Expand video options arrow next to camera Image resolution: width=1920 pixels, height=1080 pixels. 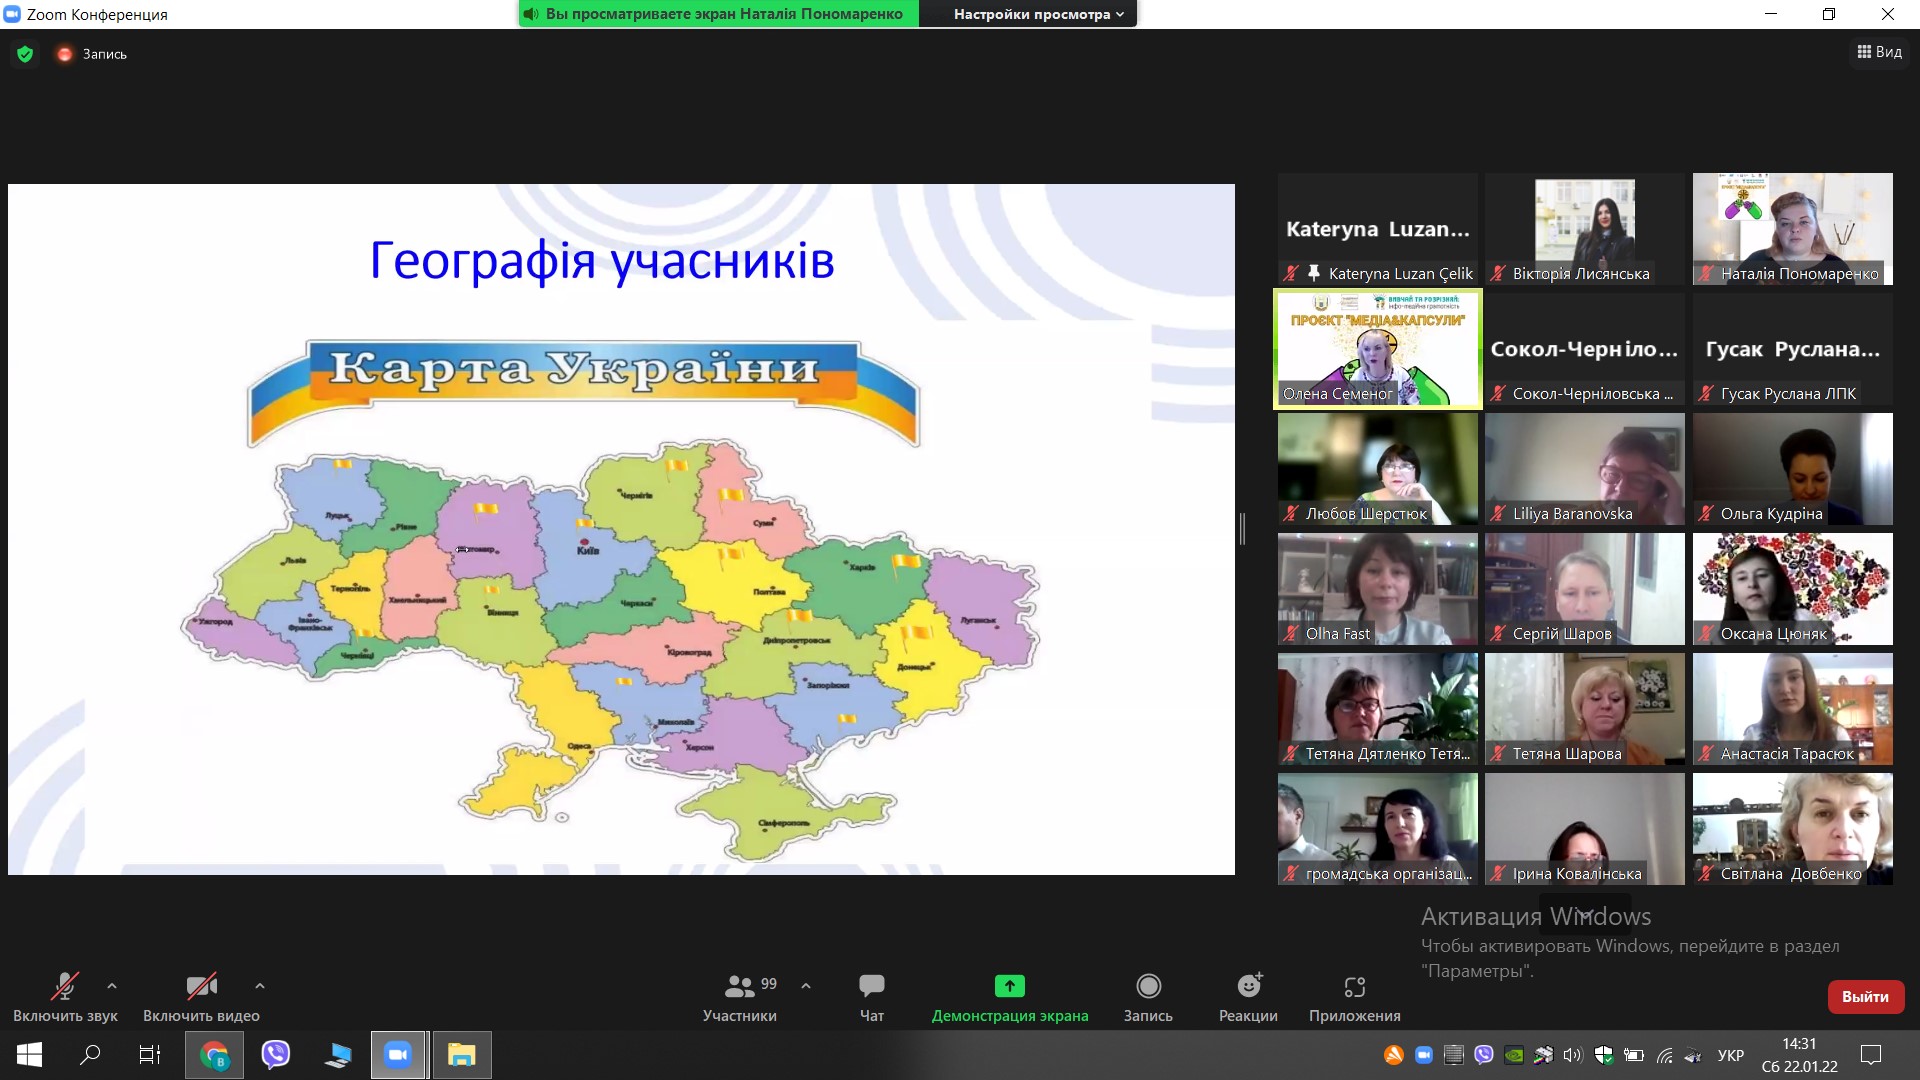259,986
